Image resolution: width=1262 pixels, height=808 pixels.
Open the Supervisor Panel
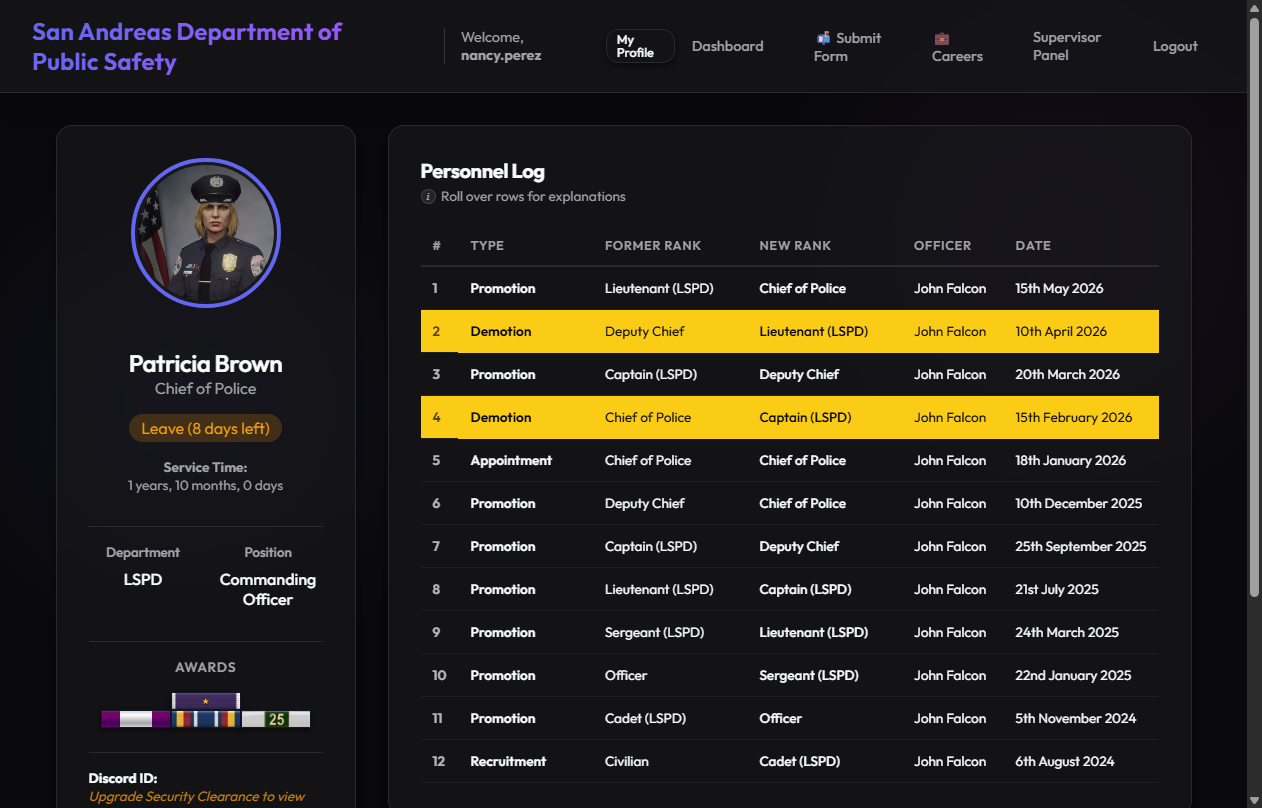tap(1067, 46)
